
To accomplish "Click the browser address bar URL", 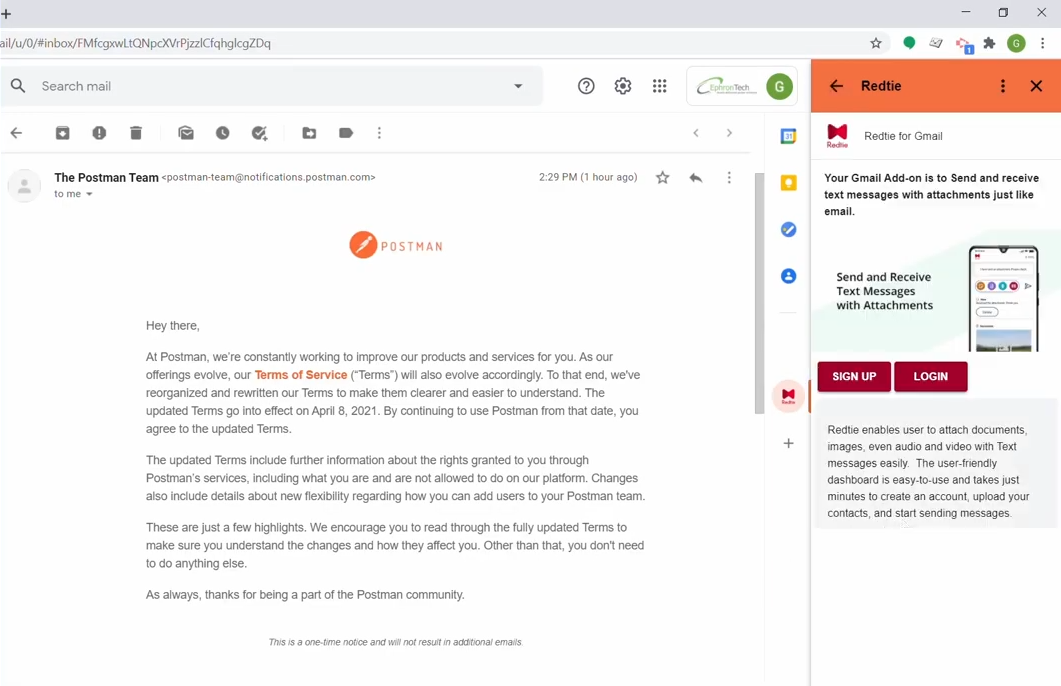I will [x=135, y=43].
